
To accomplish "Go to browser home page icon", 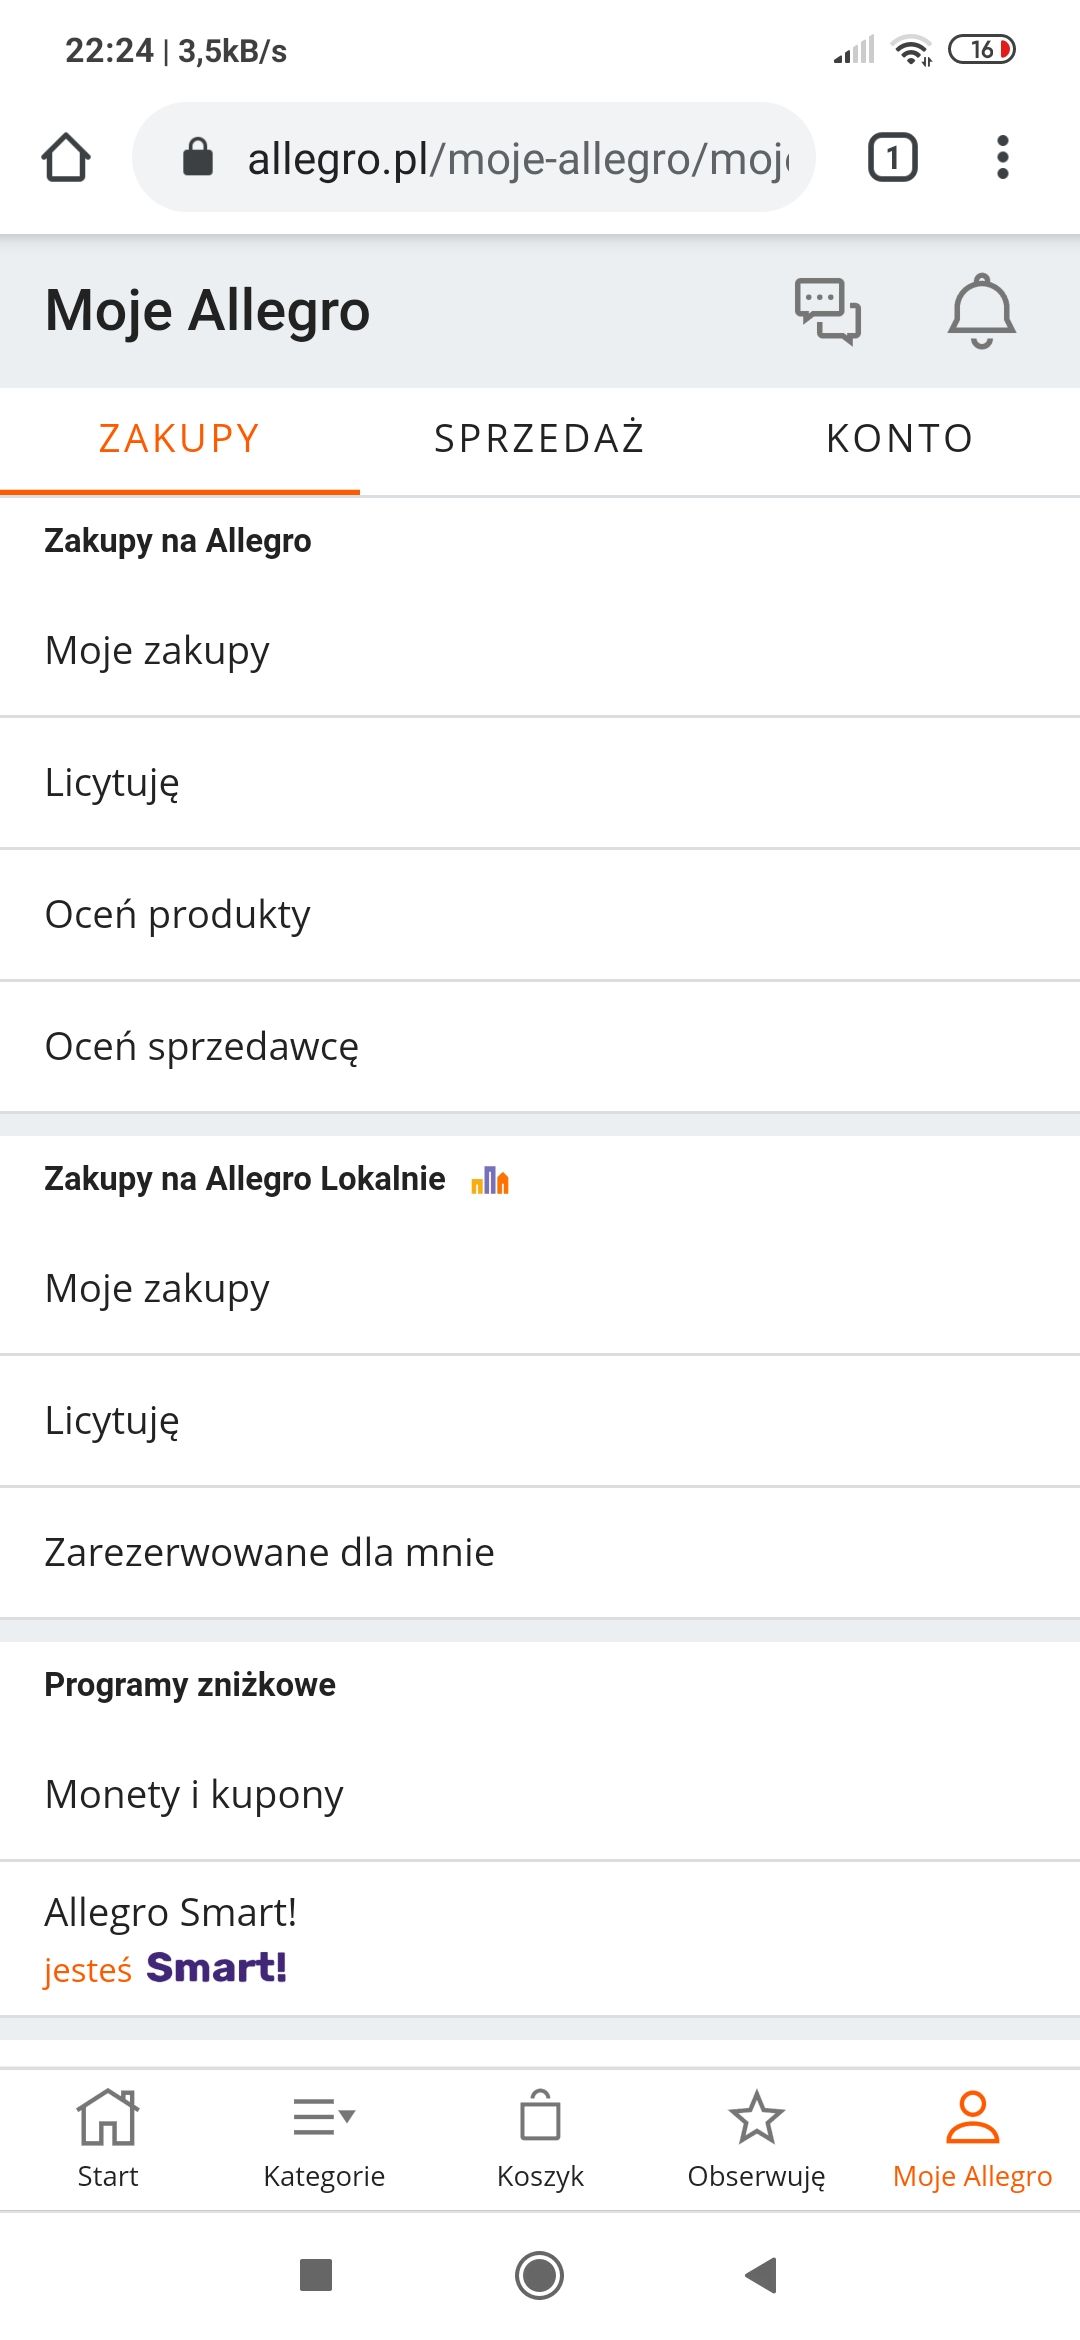I will pos(66,158).
